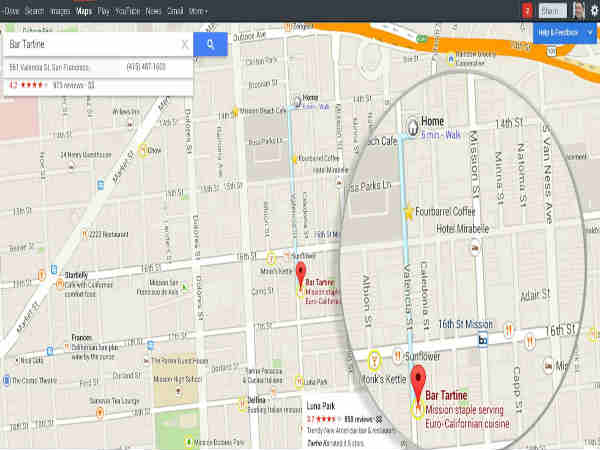Clear the Bar Tartine search text
This screenshot has height=450, width=600.
click(x=185, y=45)
